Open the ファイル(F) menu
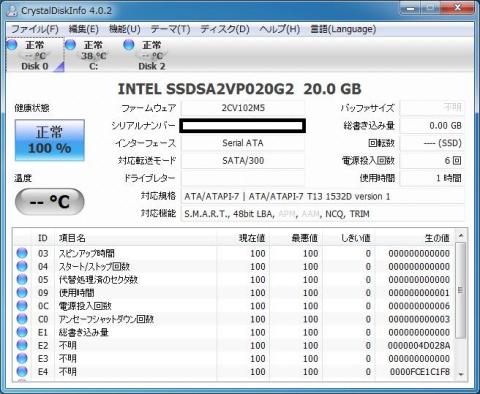480x394 pixels. [35, 29]
